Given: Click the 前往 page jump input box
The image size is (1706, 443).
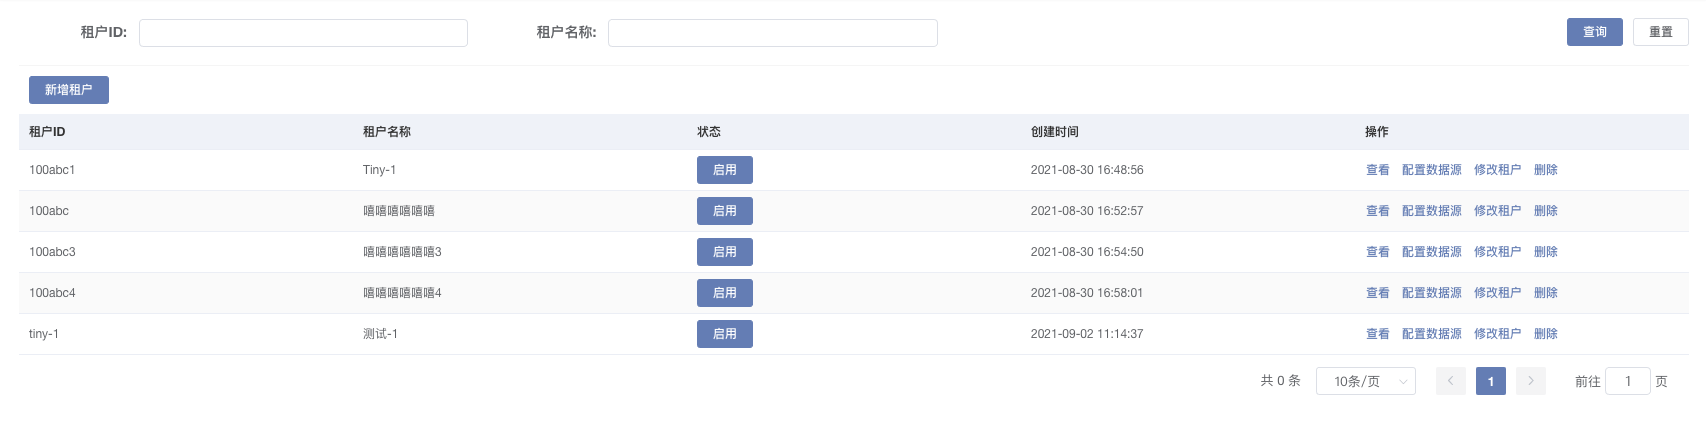Looking at the screenshot, I should [x=1627, y=381].
